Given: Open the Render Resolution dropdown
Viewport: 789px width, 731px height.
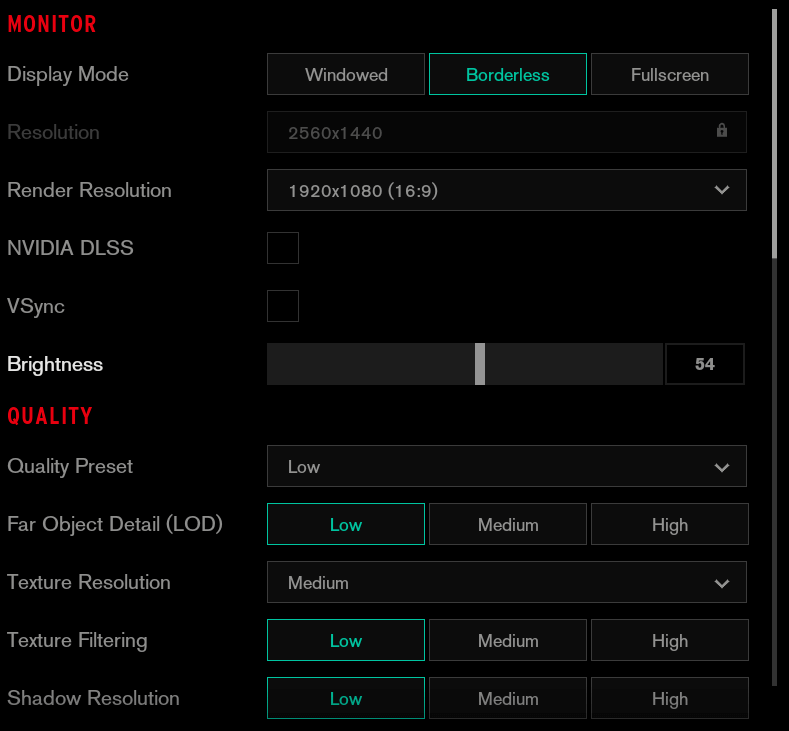Looking at the screenshot, I should point(507,190).
